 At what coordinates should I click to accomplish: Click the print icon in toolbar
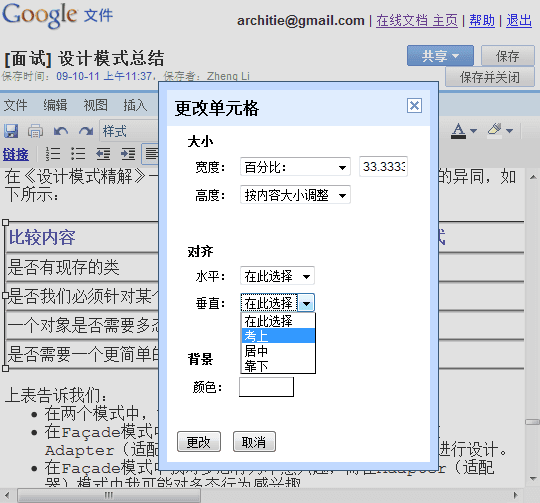(x=35, y=131)
